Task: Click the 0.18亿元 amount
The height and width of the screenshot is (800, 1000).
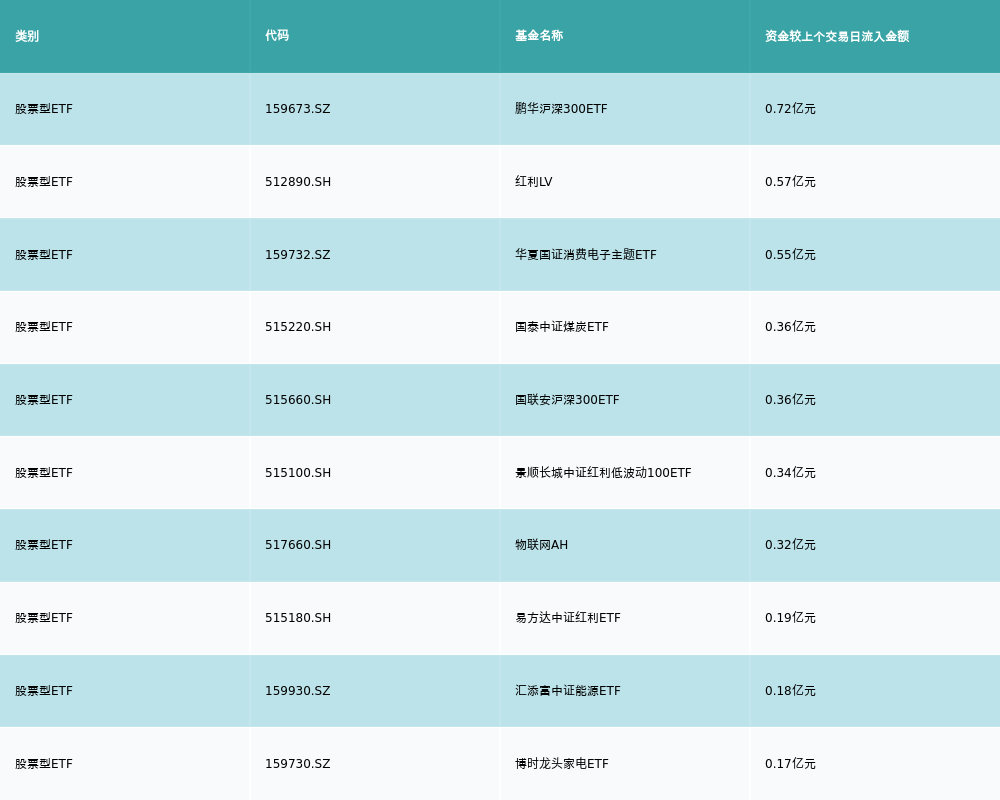Action: coord(790,691)
